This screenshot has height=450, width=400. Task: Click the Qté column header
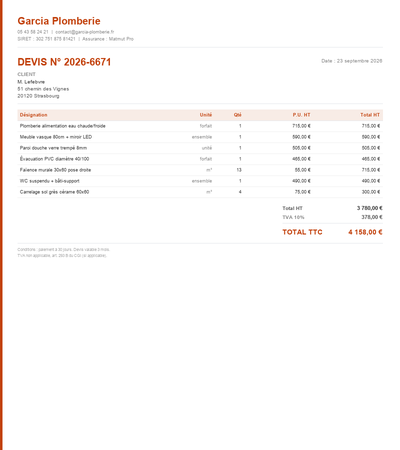(x=237, y=115)
